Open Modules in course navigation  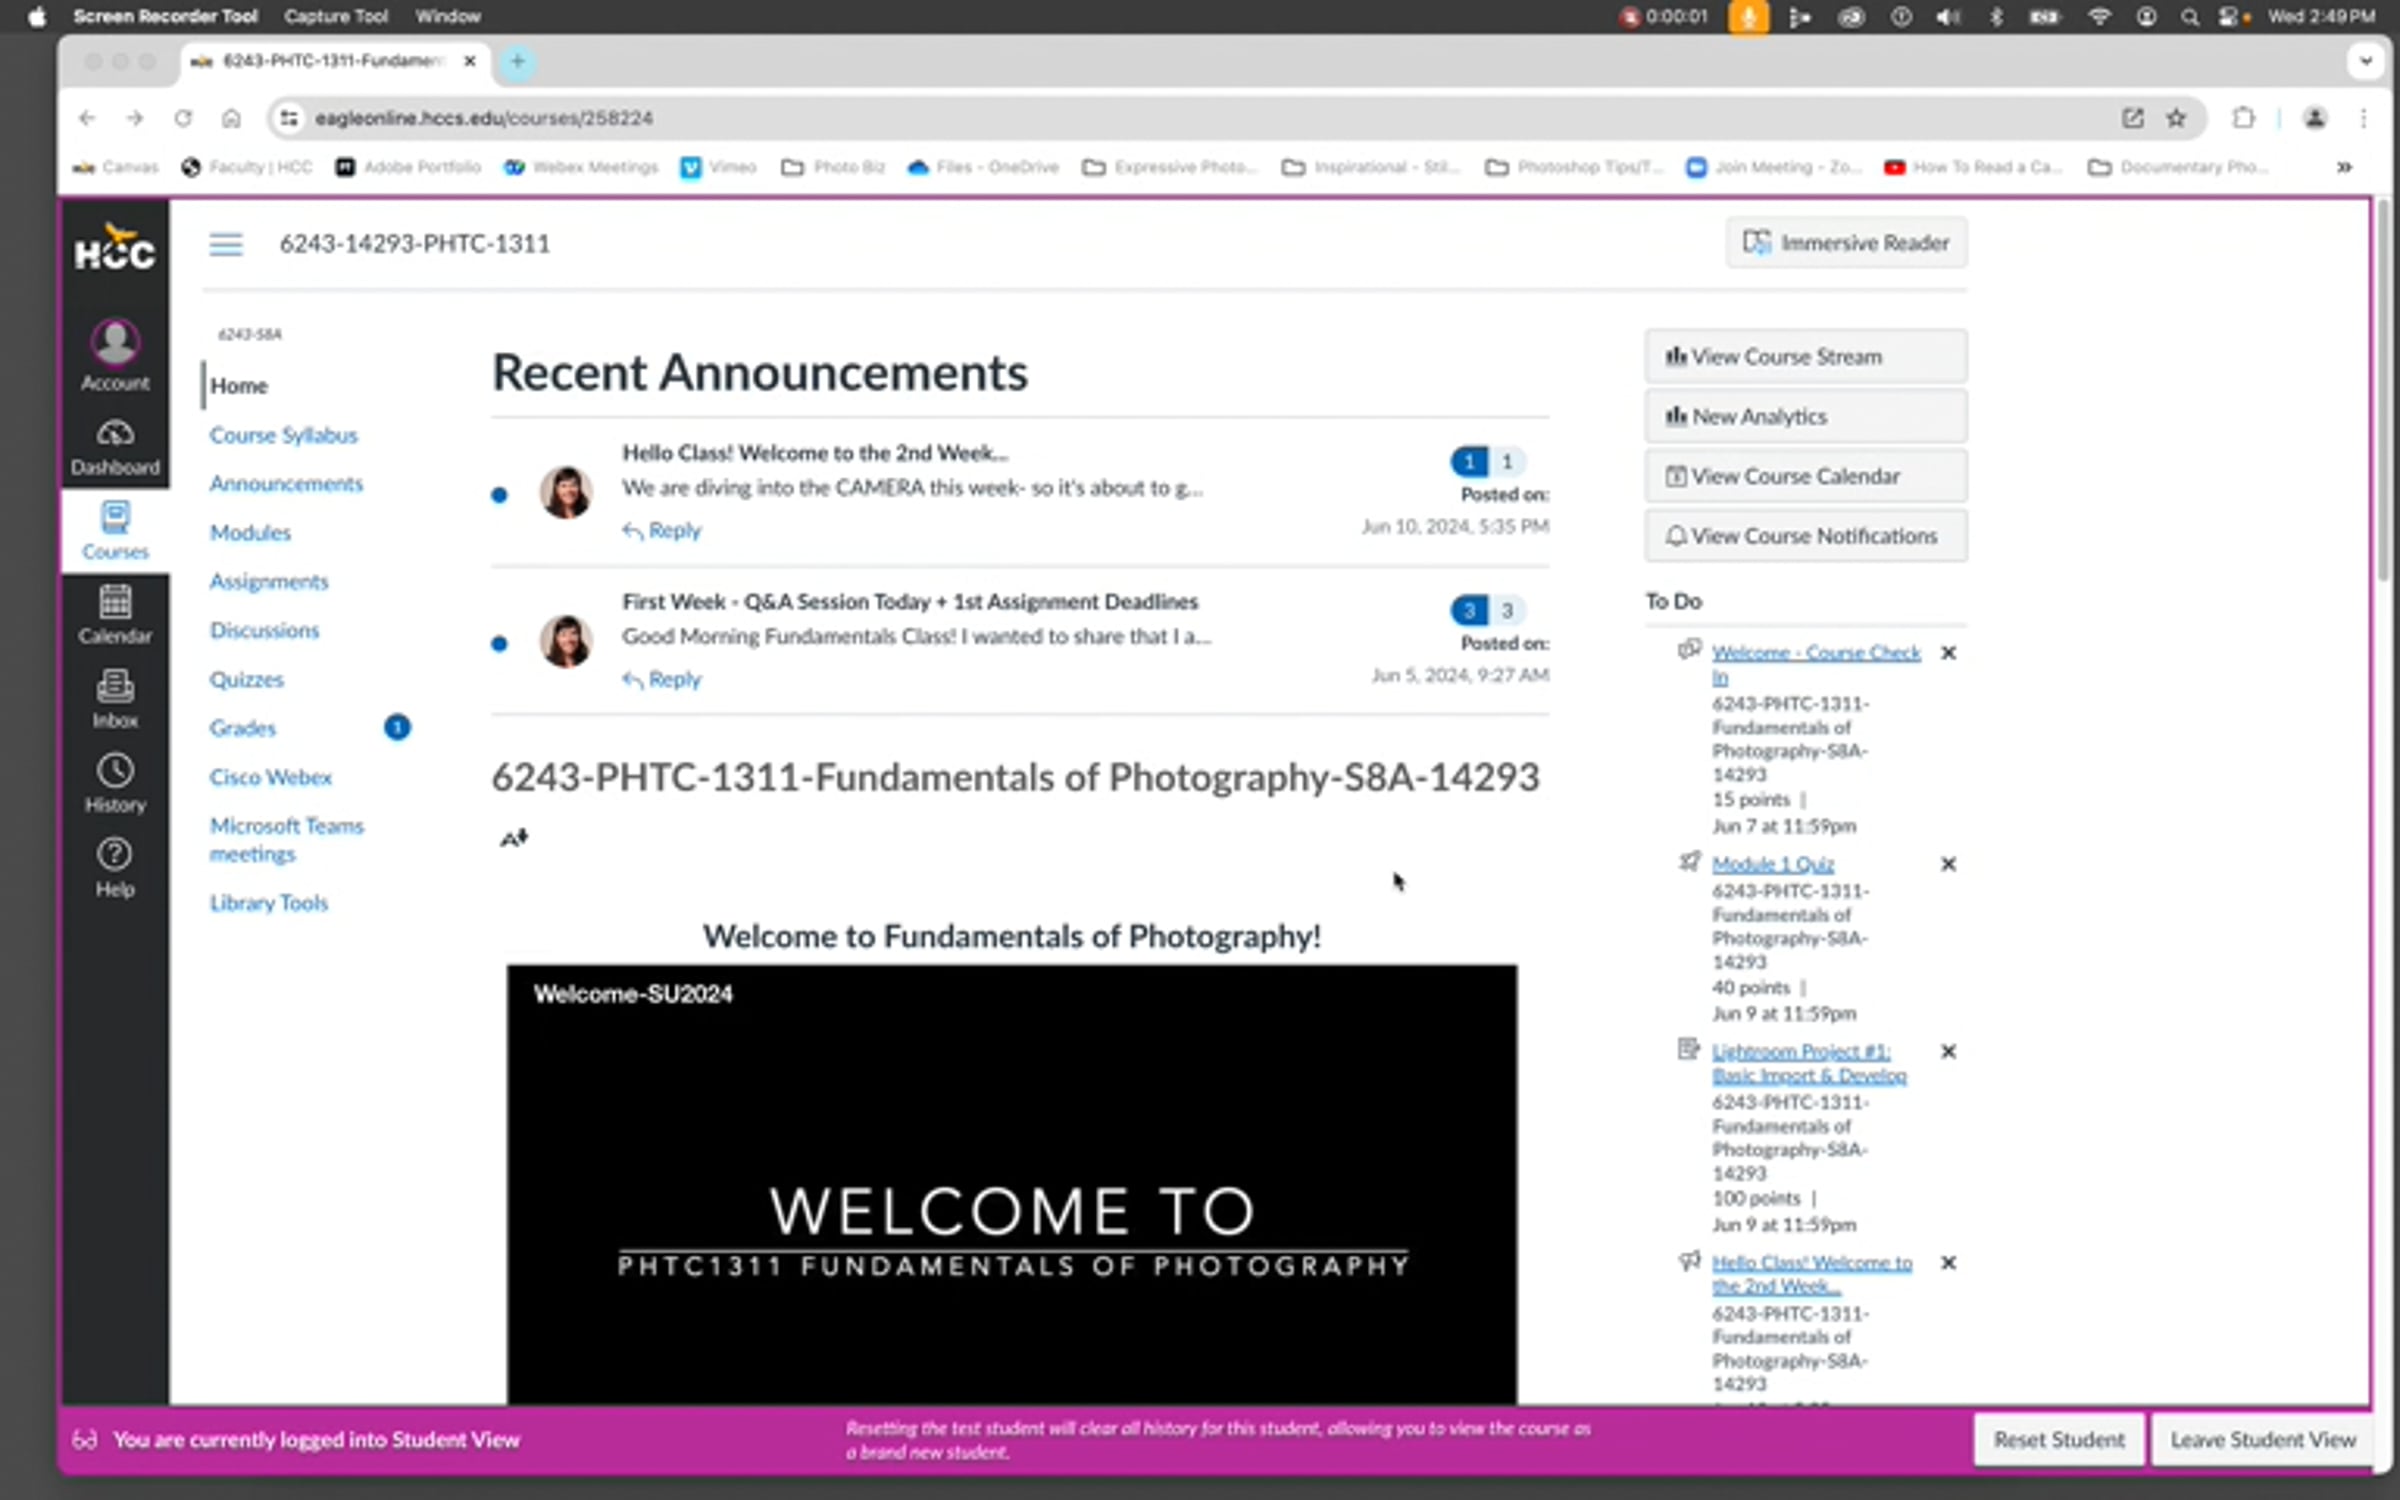250,532
